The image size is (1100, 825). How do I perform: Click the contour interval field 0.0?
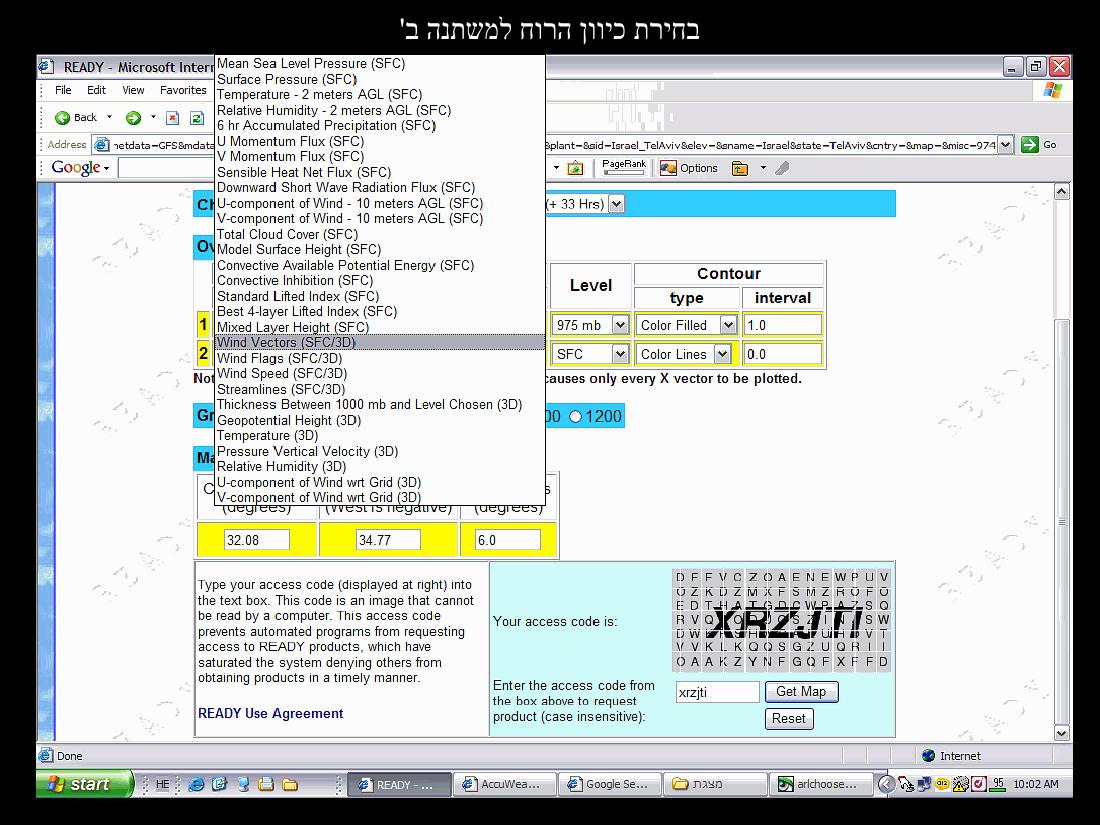pos(783,354)
